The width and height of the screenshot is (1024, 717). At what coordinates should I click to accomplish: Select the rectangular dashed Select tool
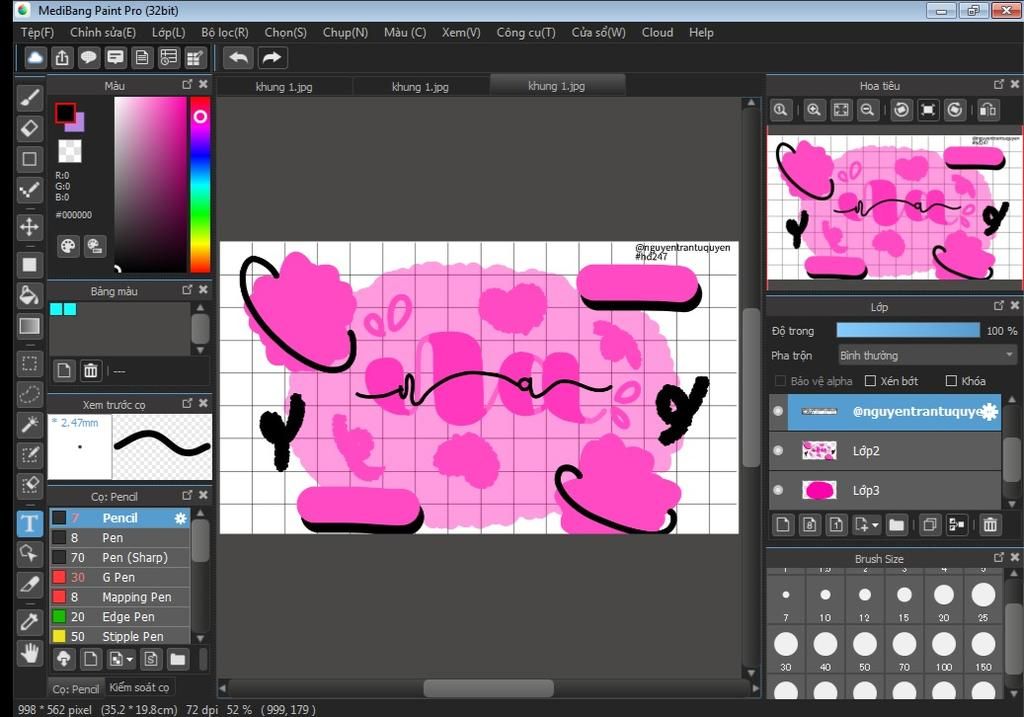point(29,363)
